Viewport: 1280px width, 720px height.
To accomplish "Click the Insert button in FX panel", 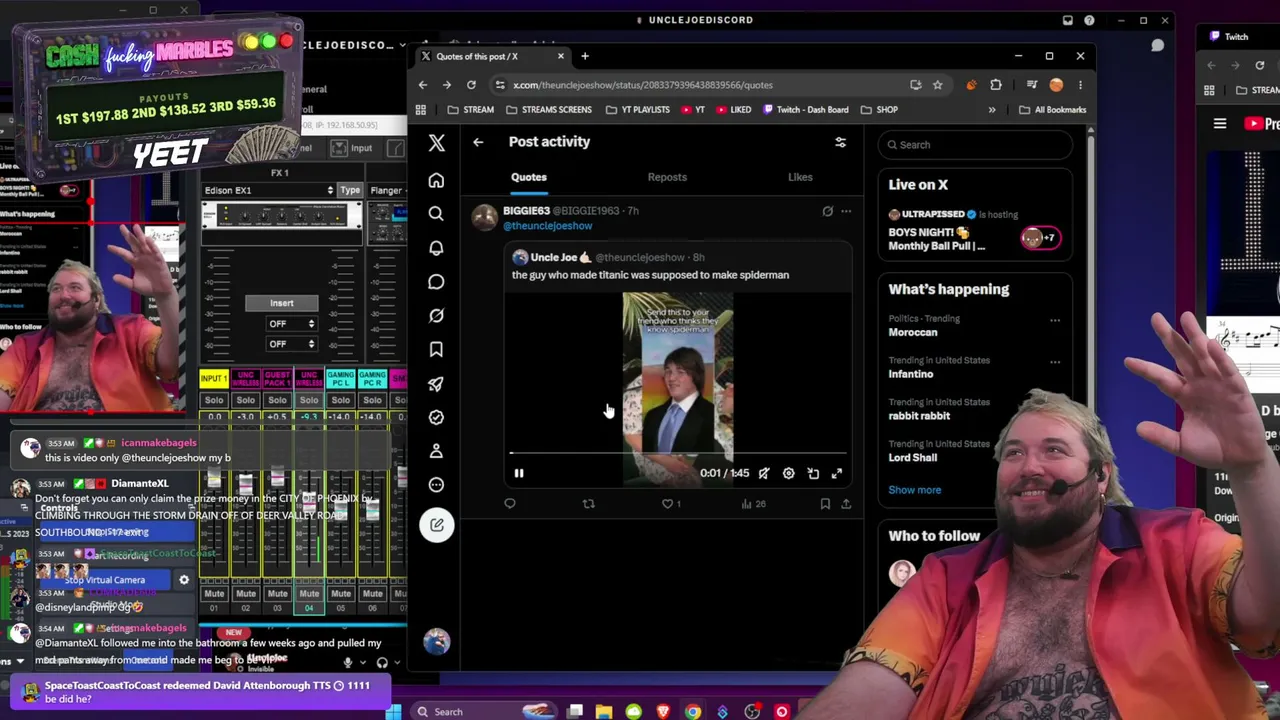I will [282, 303].
